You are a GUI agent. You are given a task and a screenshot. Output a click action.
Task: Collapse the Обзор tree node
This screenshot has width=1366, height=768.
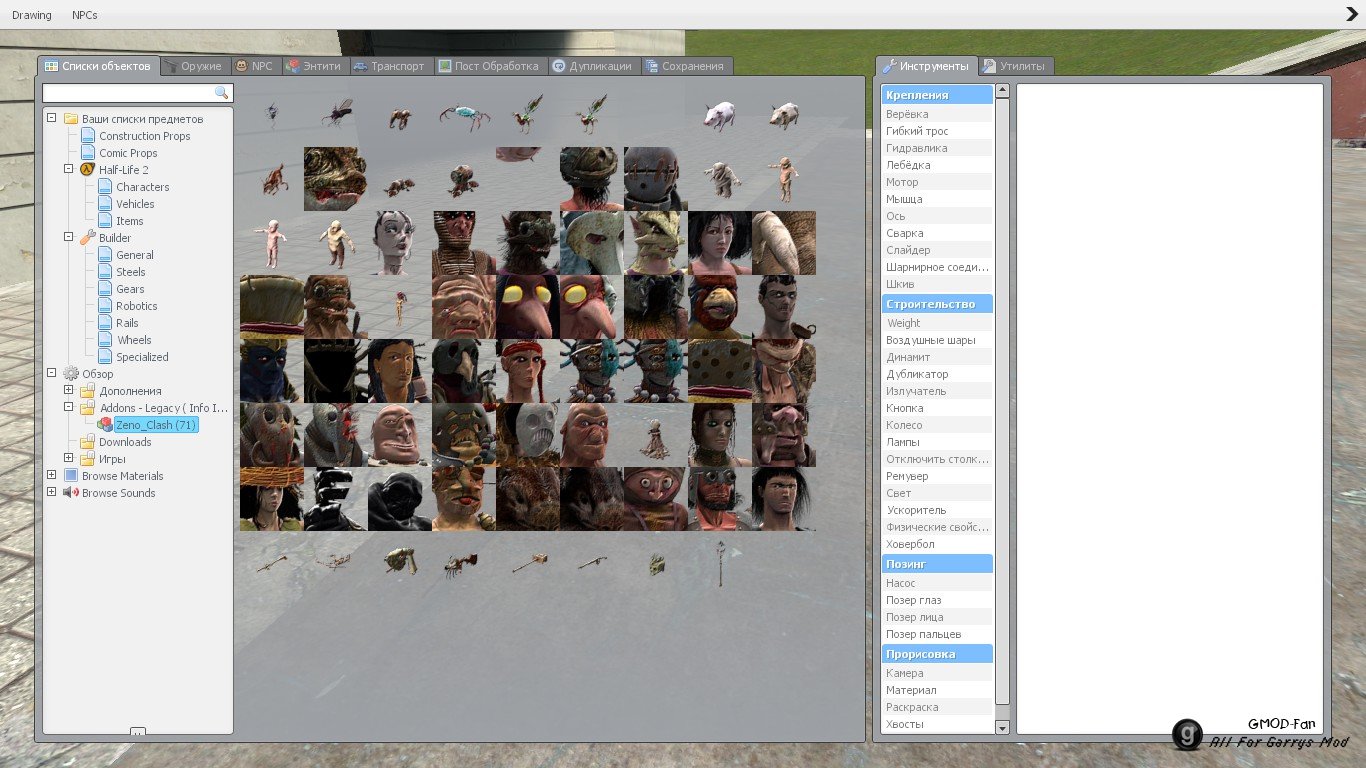51,373
